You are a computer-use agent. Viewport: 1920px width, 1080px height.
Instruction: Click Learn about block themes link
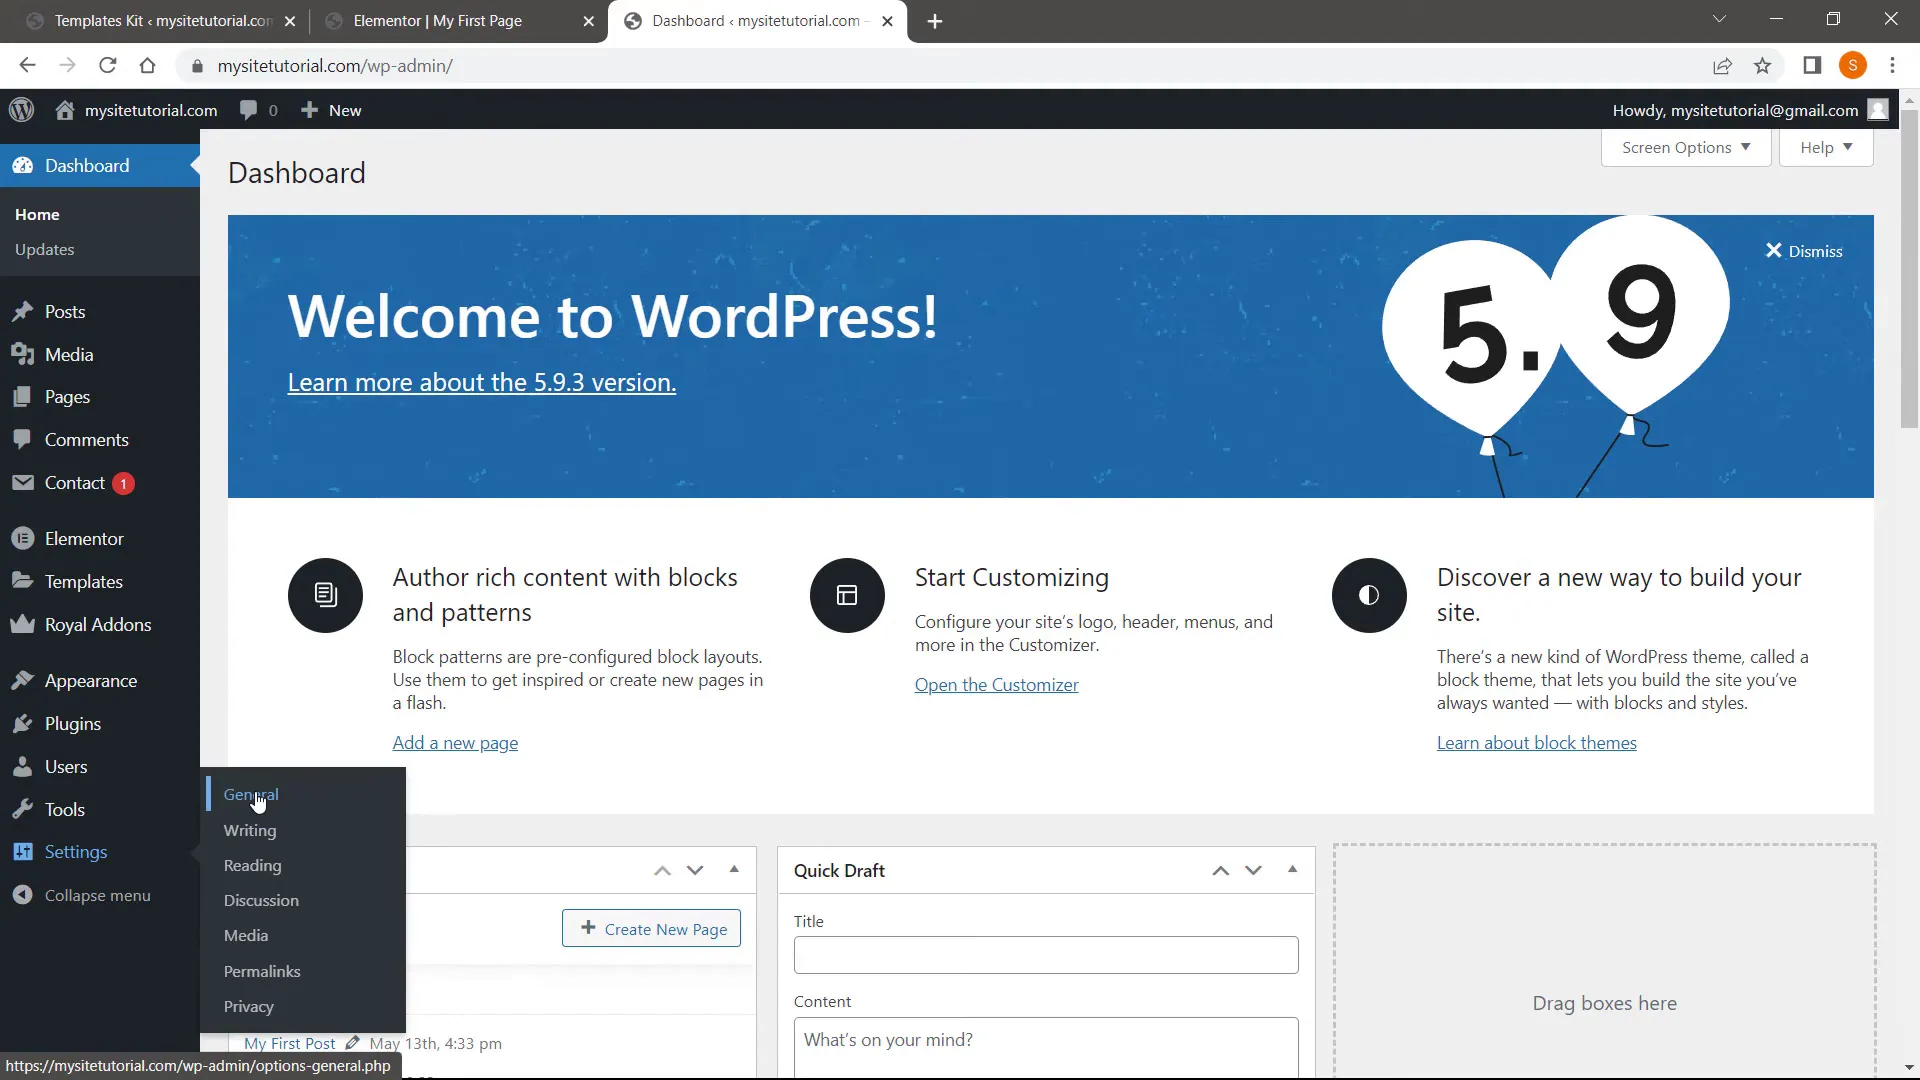pyautogui.click(x=1537, y=743)
